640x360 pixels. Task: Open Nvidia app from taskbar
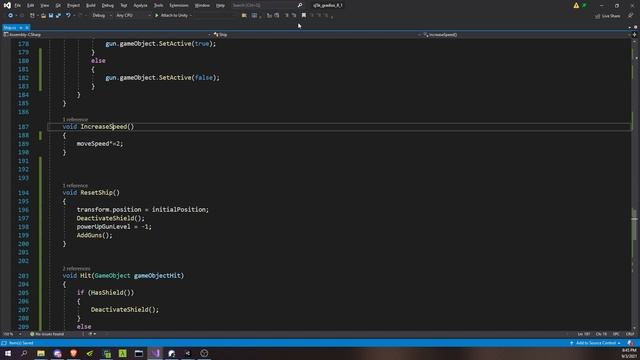point(90,353)
